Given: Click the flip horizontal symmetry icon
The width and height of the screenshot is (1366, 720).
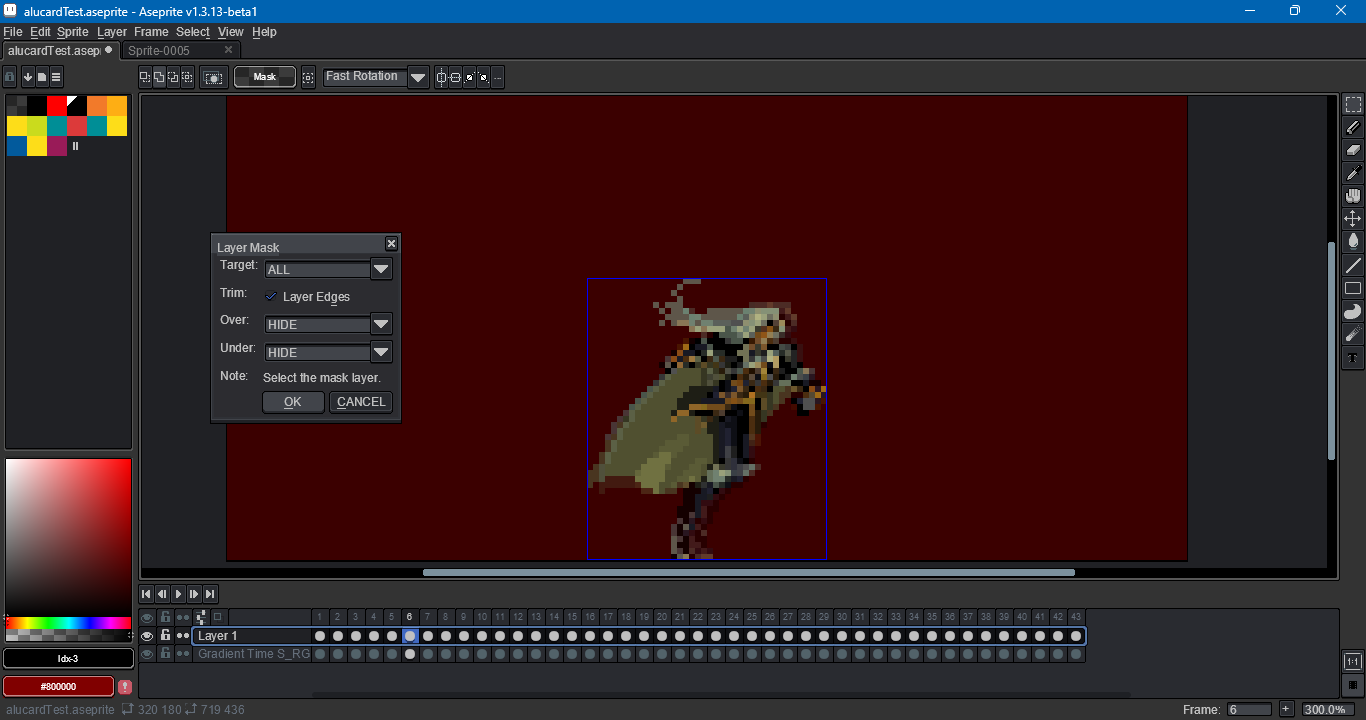Looking at the screenshot, I should (441, 78).
